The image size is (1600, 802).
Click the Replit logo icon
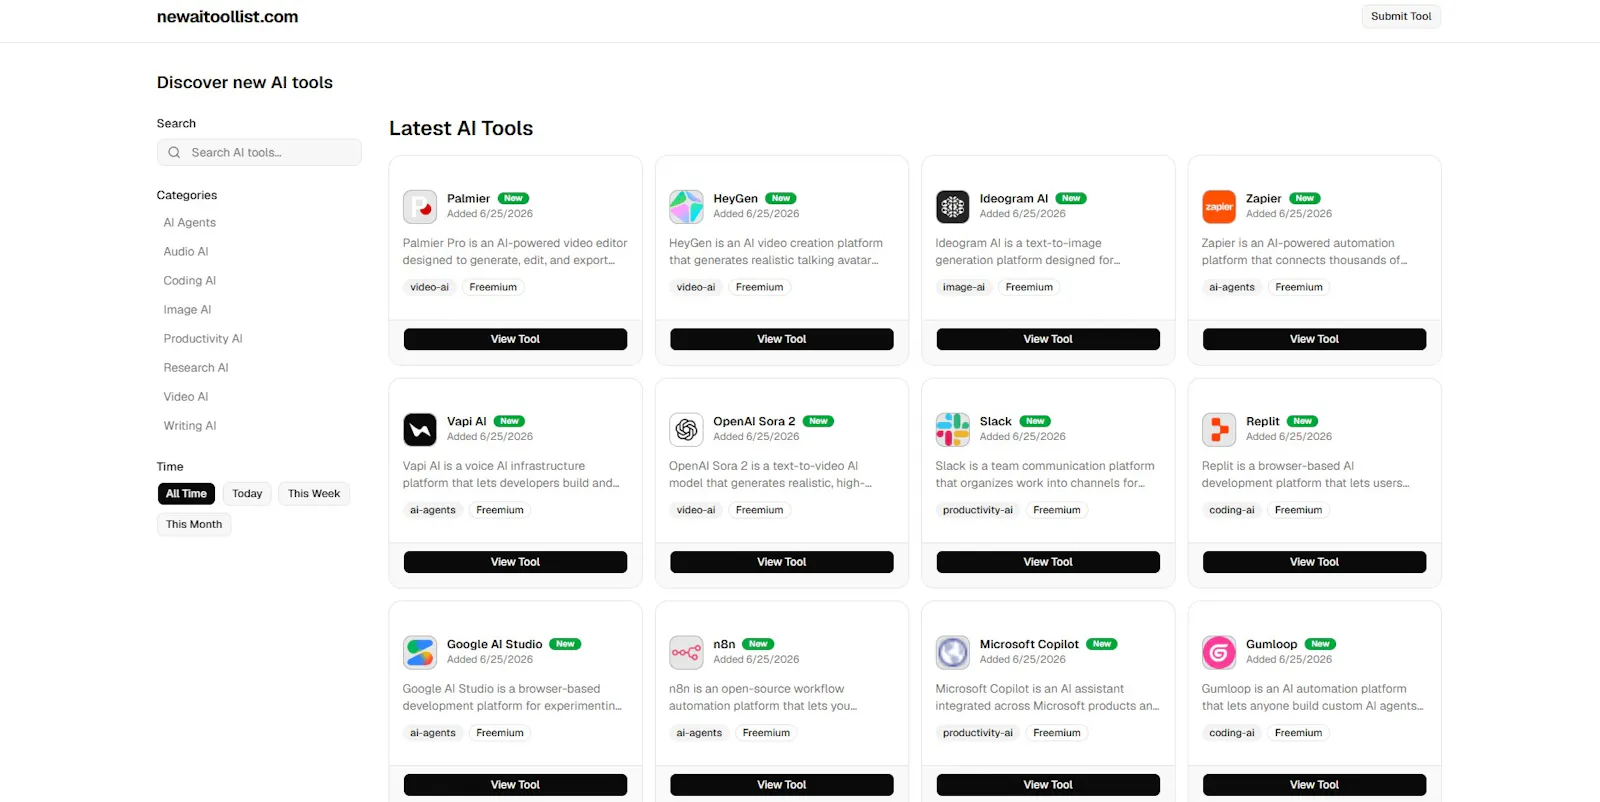1219,430
